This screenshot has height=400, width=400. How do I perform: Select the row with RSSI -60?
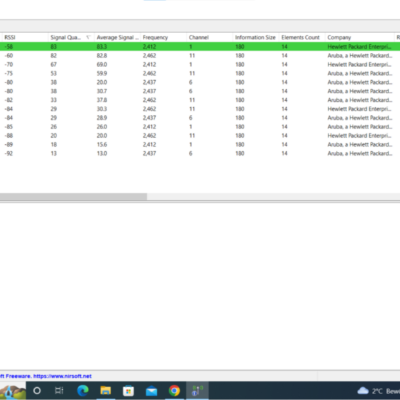[x=200, y=56]
